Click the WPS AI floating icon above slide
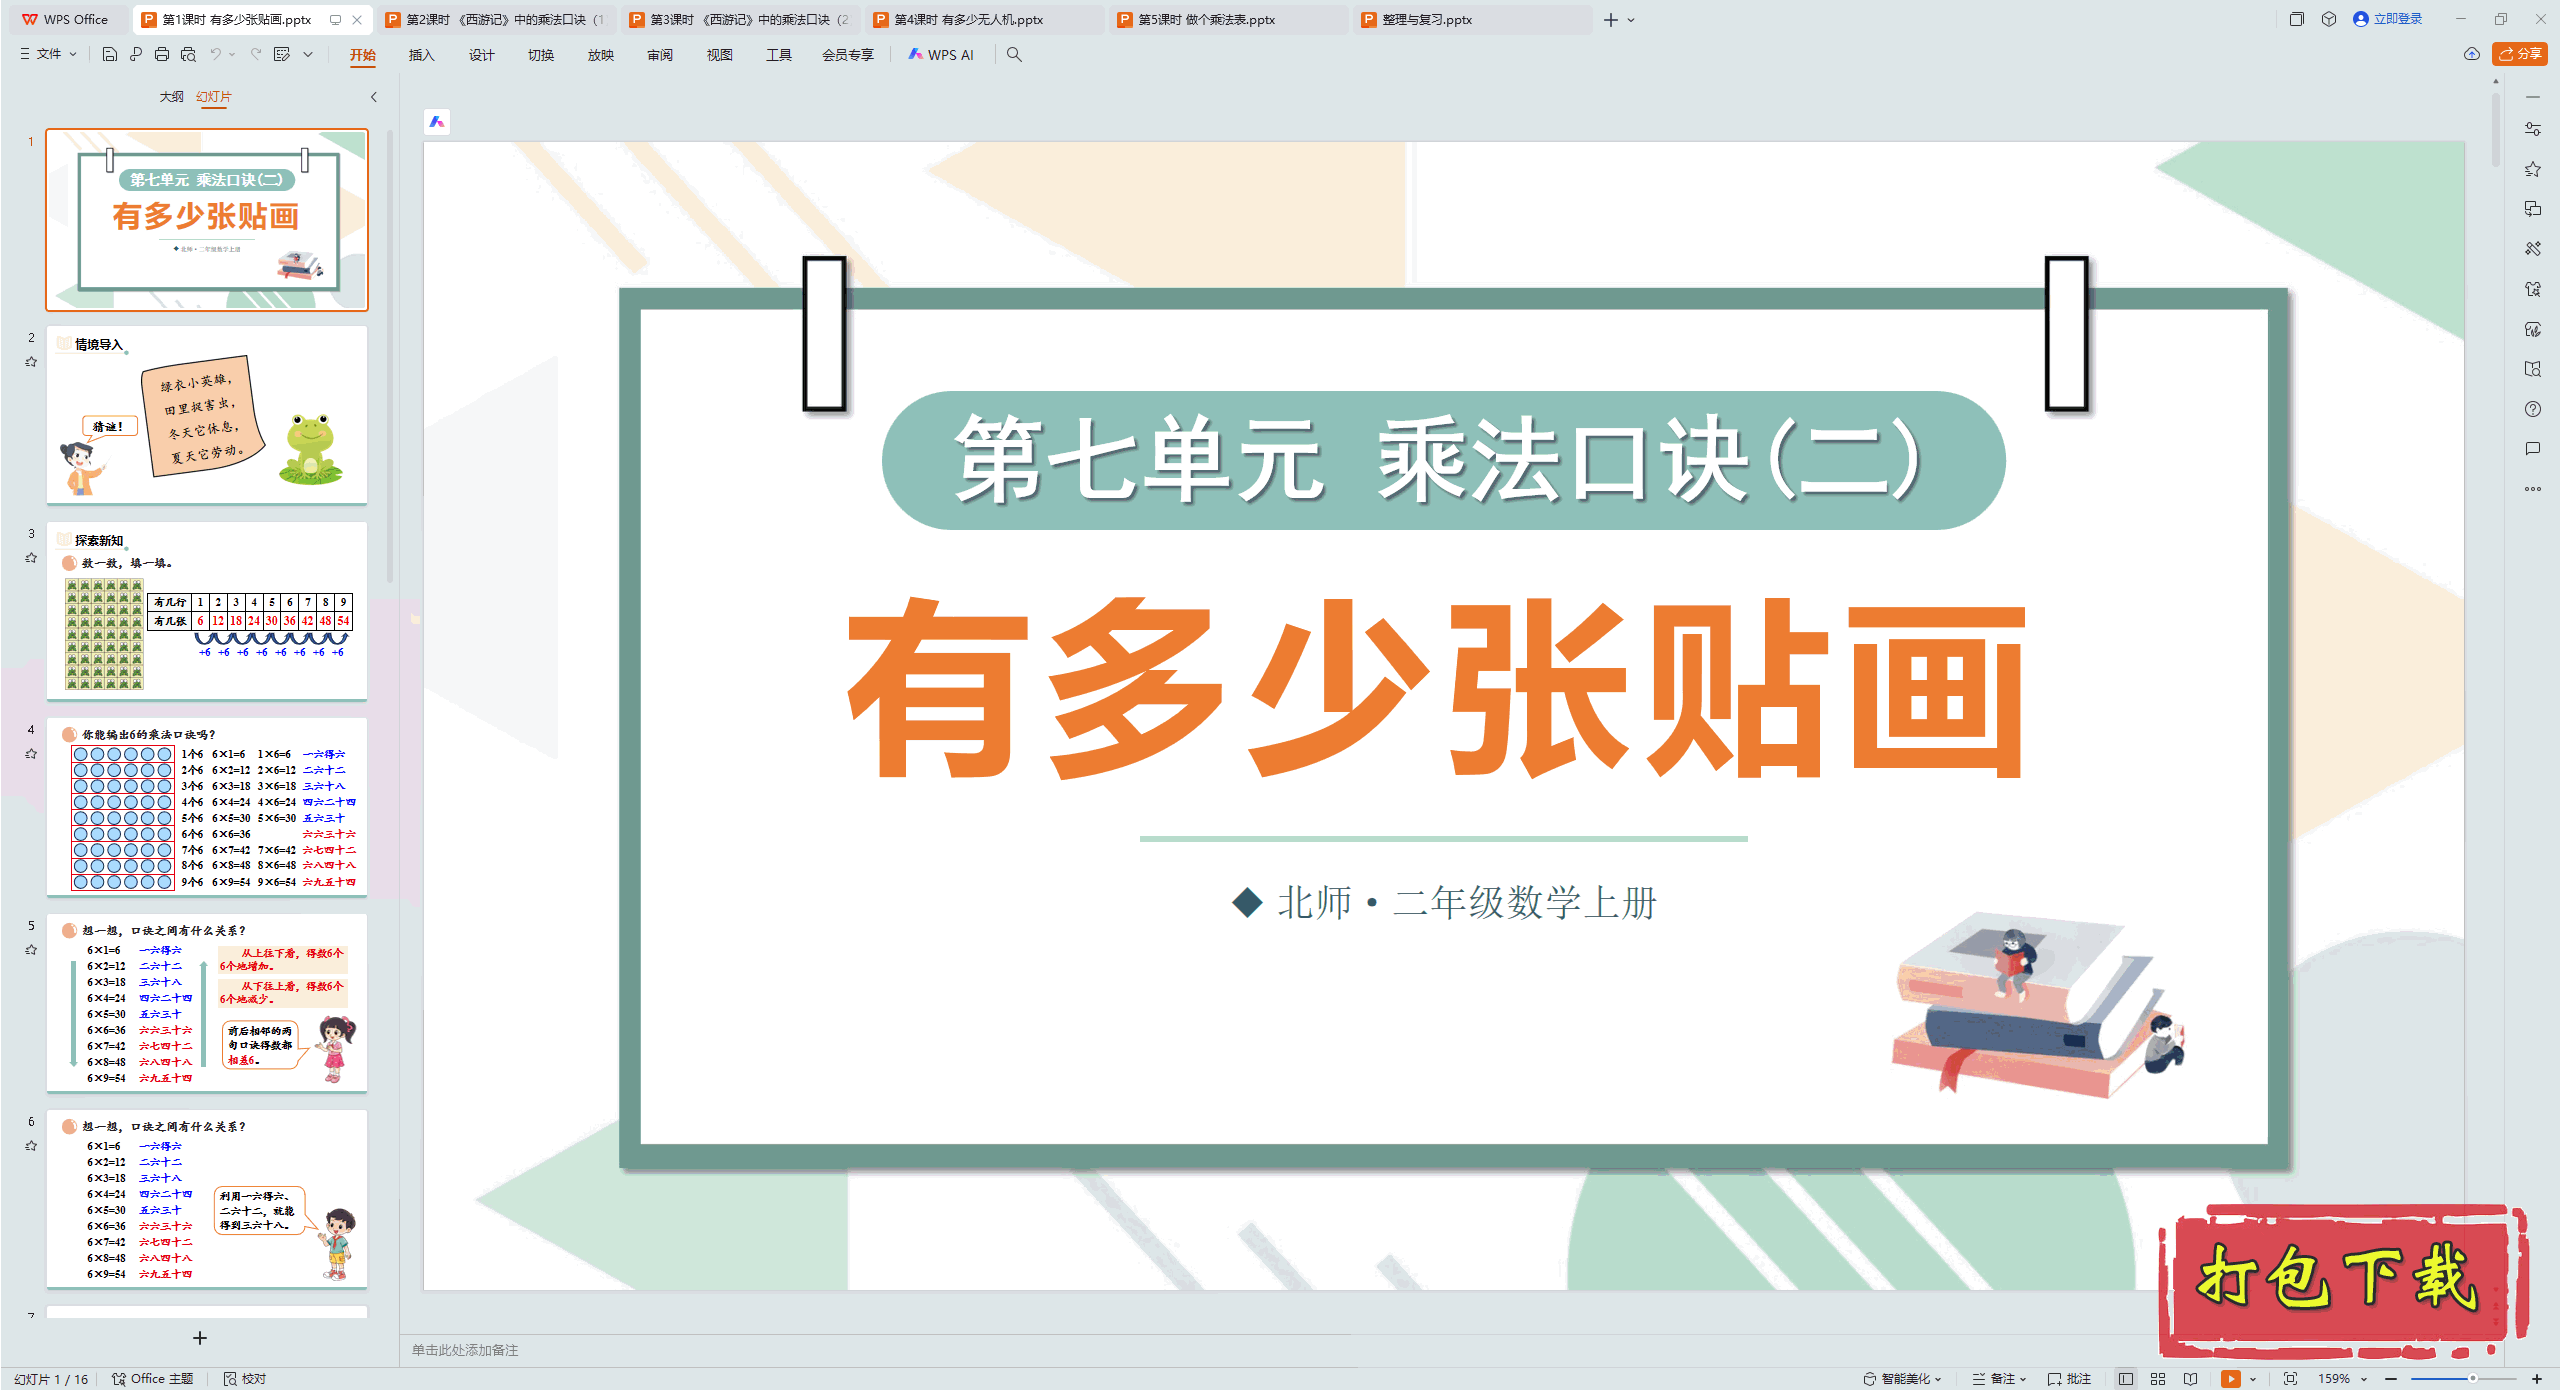2560x1390 pixels. click(437, 122)
